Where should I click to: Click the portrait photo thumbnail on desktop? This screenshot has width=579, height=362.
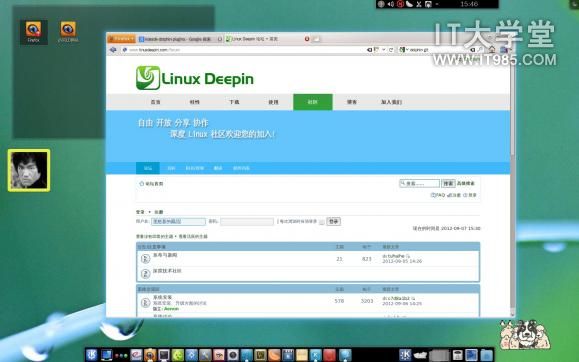pos(29,170)
